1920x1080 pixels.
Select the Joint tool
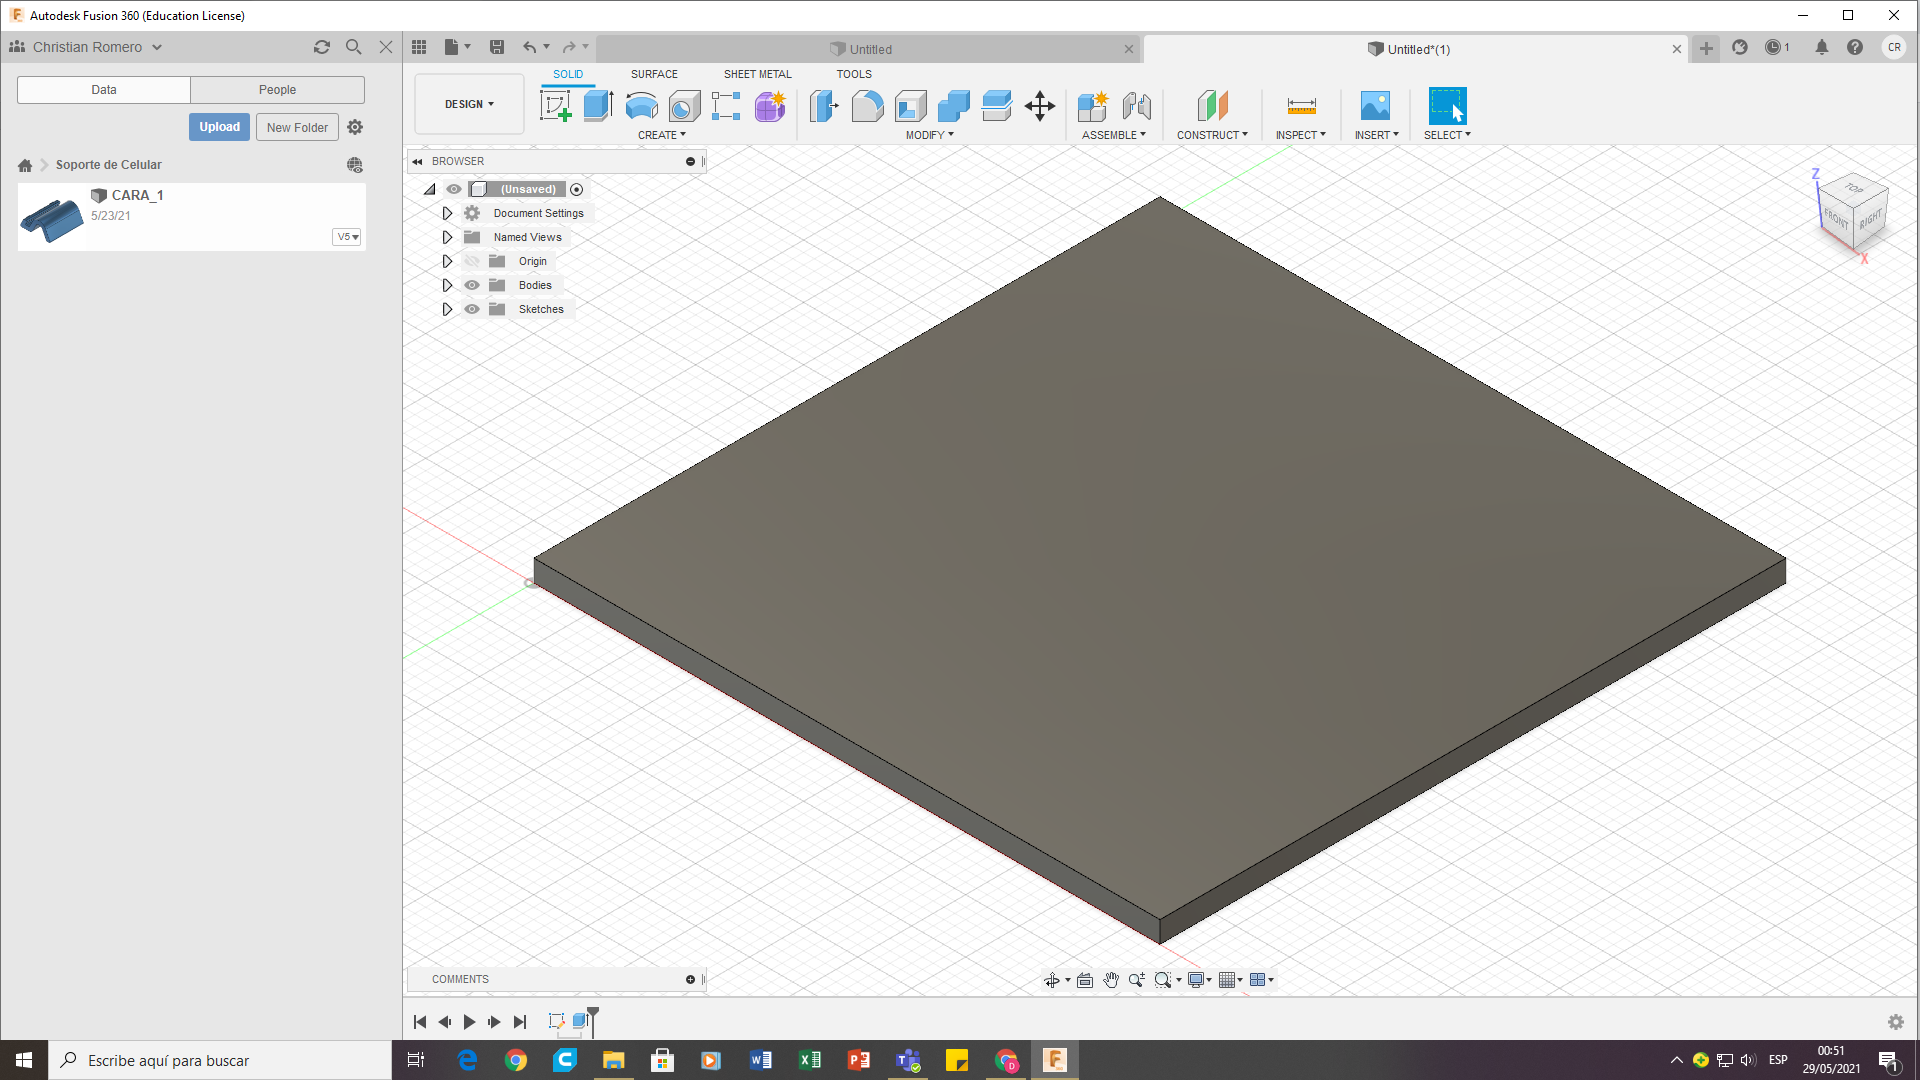pyautogui.click(x=1136, y=105)
